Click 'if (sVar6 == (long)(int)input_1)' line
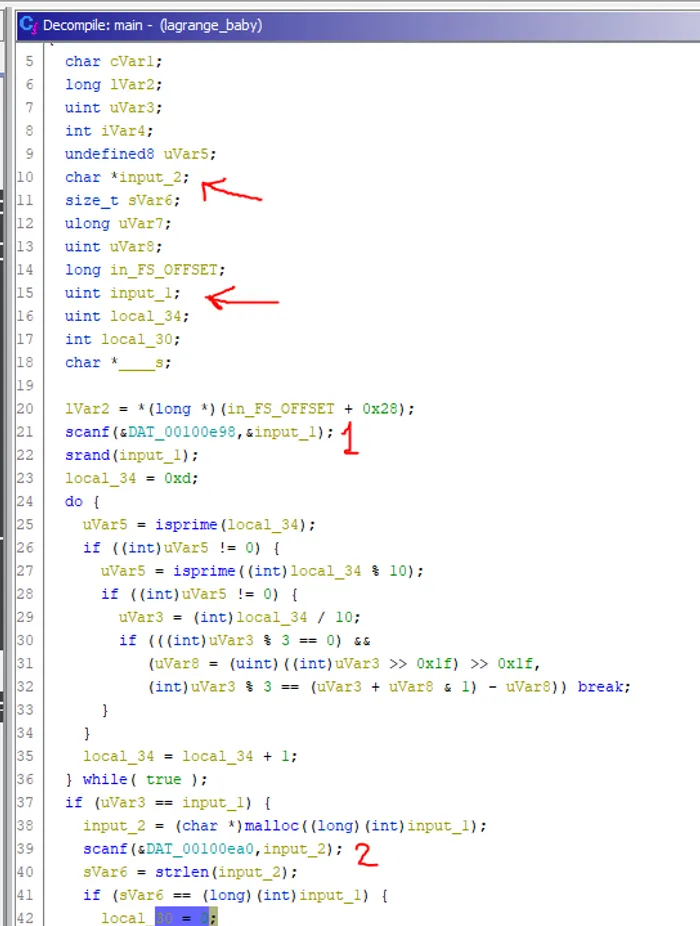700x926 pixels. (x=235, y=895)
